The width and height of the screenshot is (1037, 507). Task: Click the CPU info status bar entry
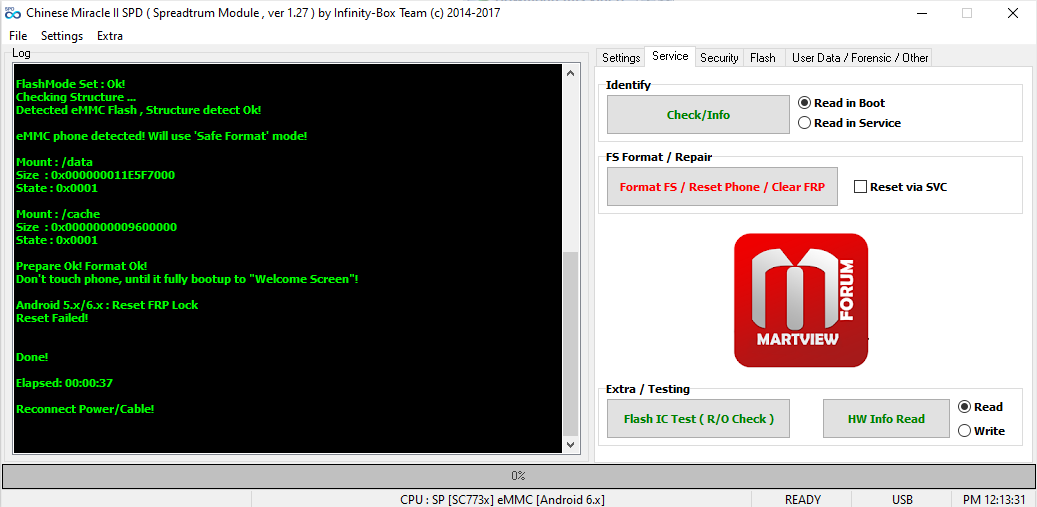click(x=503, y=500)
